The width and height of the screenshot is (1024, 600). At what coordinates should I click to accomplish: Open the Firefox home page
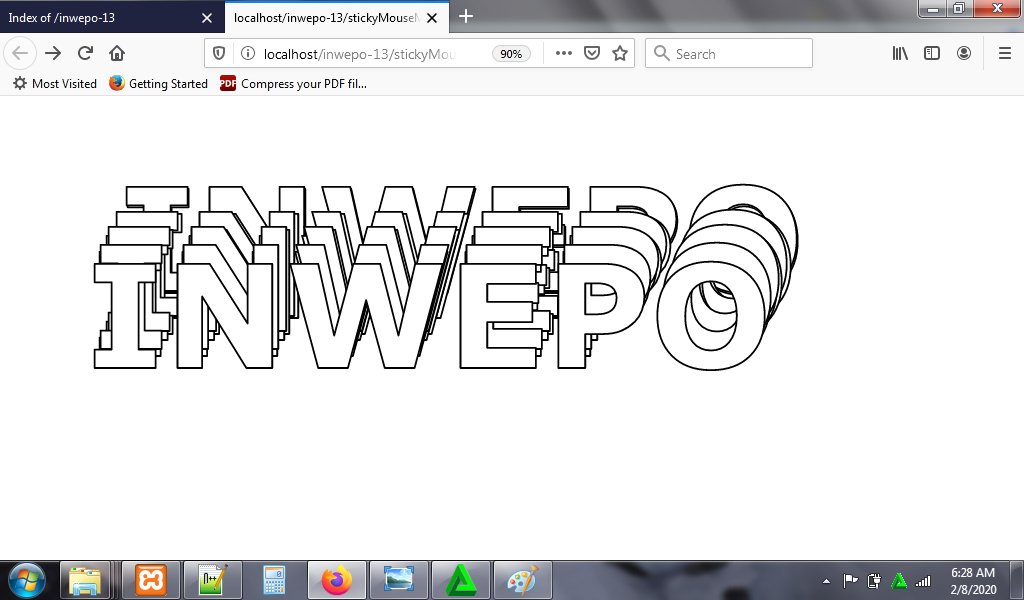coord(117,53)
